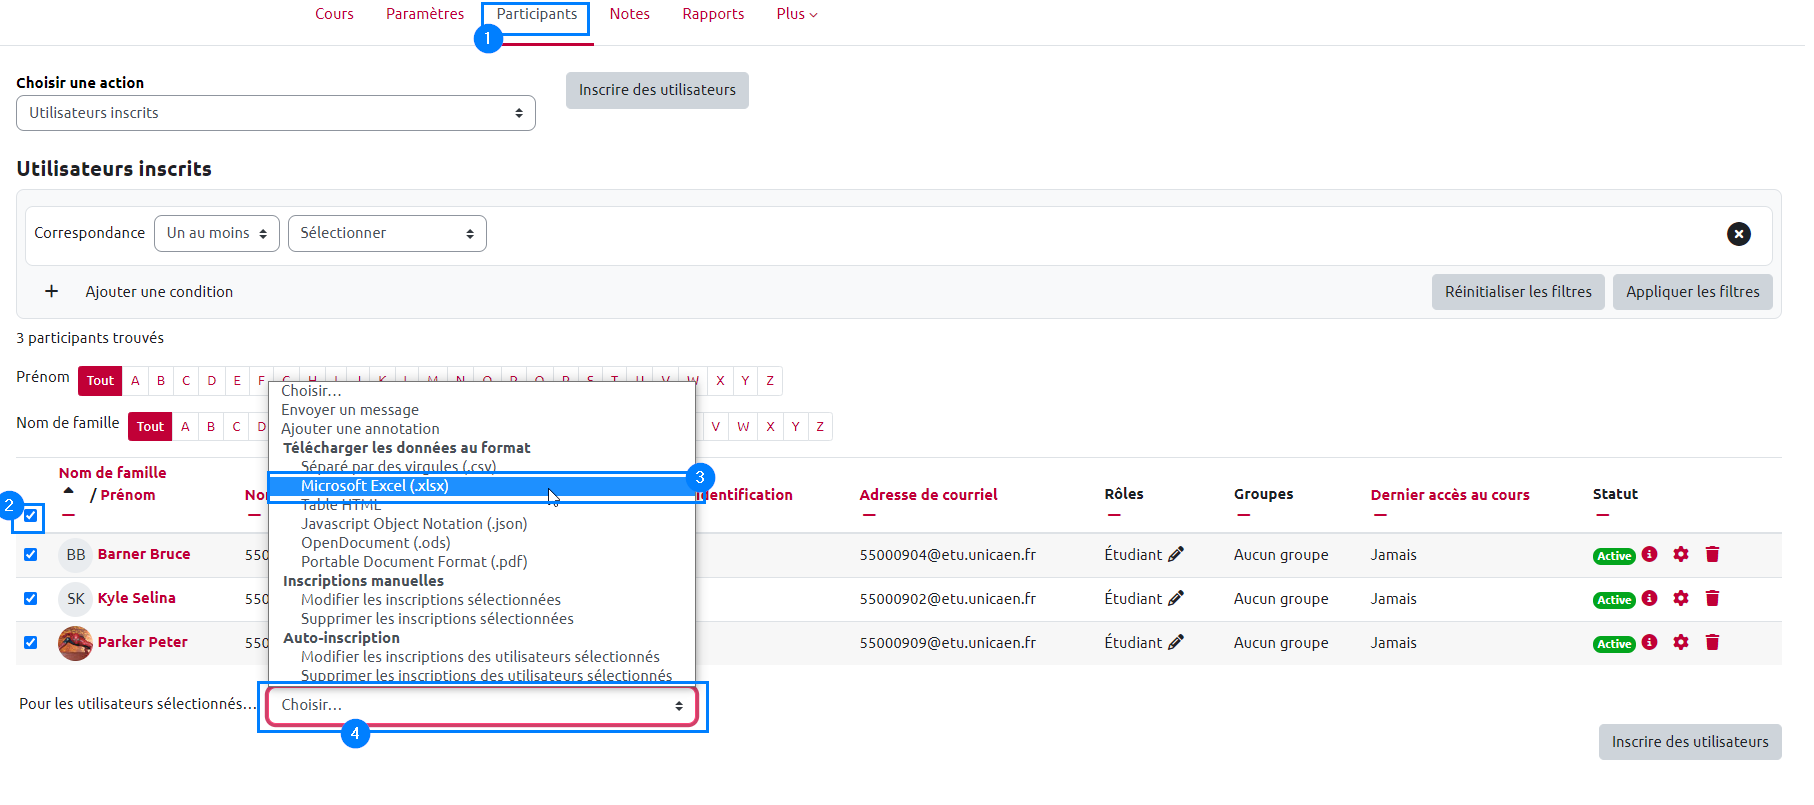The height and width of the screenshot is (805, 1814).
Task: Open Parker Peter's profile picture
Action: 75,642
